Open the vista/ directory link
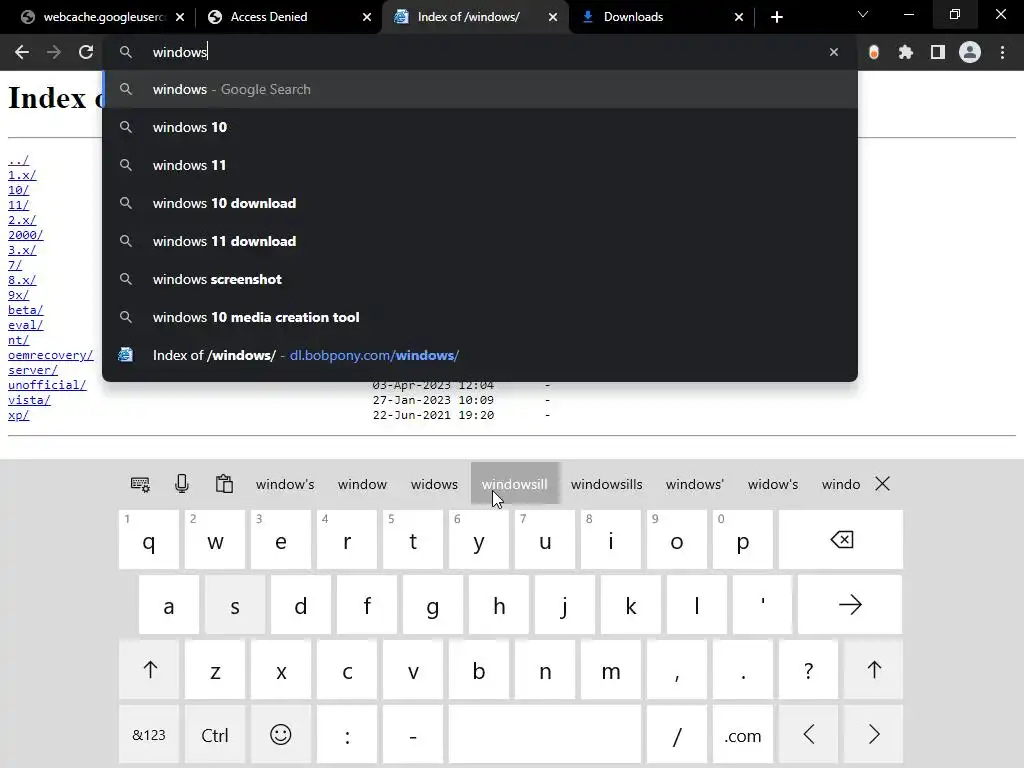 tap(29, 400)
